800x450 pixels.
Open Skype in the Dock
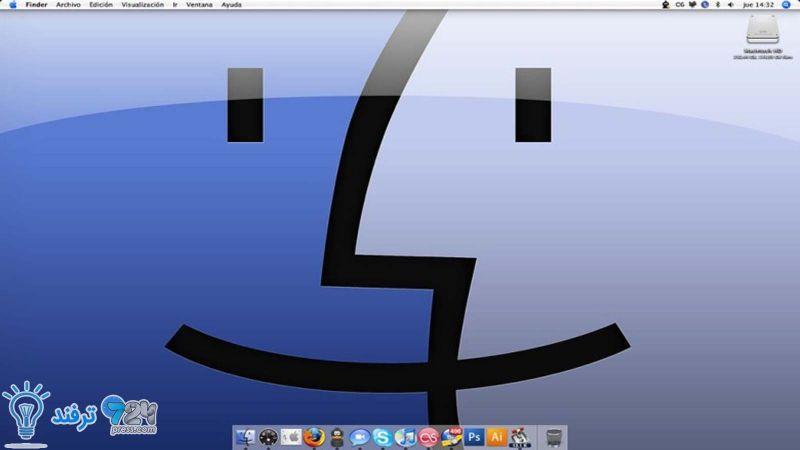pyautogui.click(x=383, y=437)
